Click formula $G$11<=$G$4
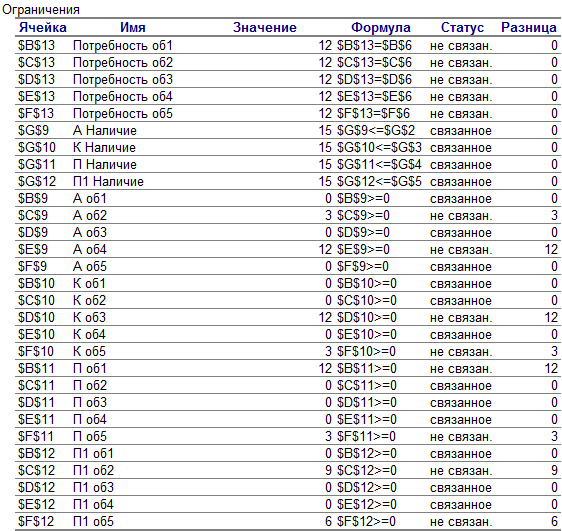Screen dimensions: 562x531 [379, 164]
